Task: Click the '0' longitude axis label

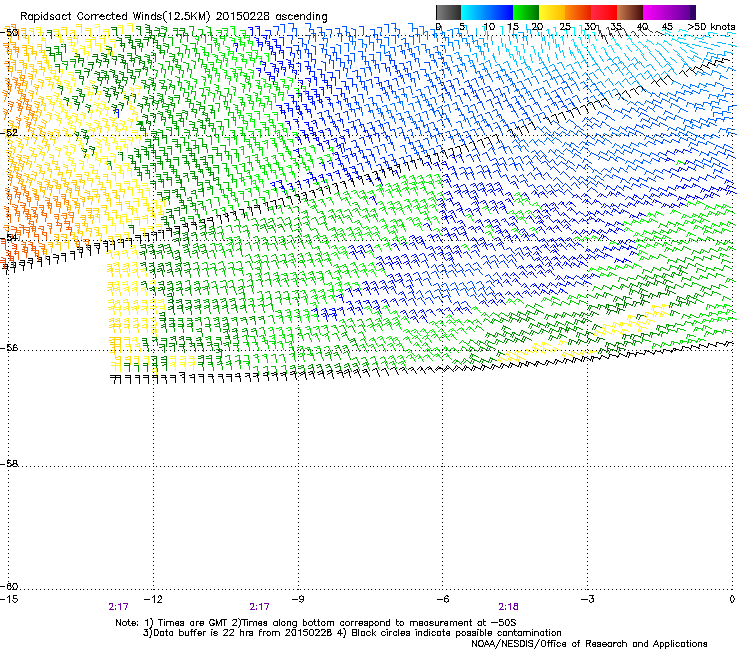Action: coord(732,599)
